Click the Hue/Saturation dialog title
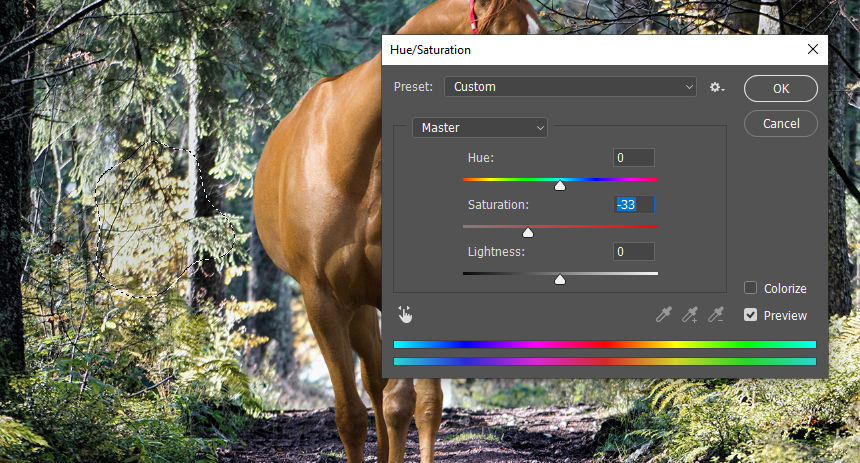This screenshot has height=463, width=860. pyautogui.click(x=431, y=50)
